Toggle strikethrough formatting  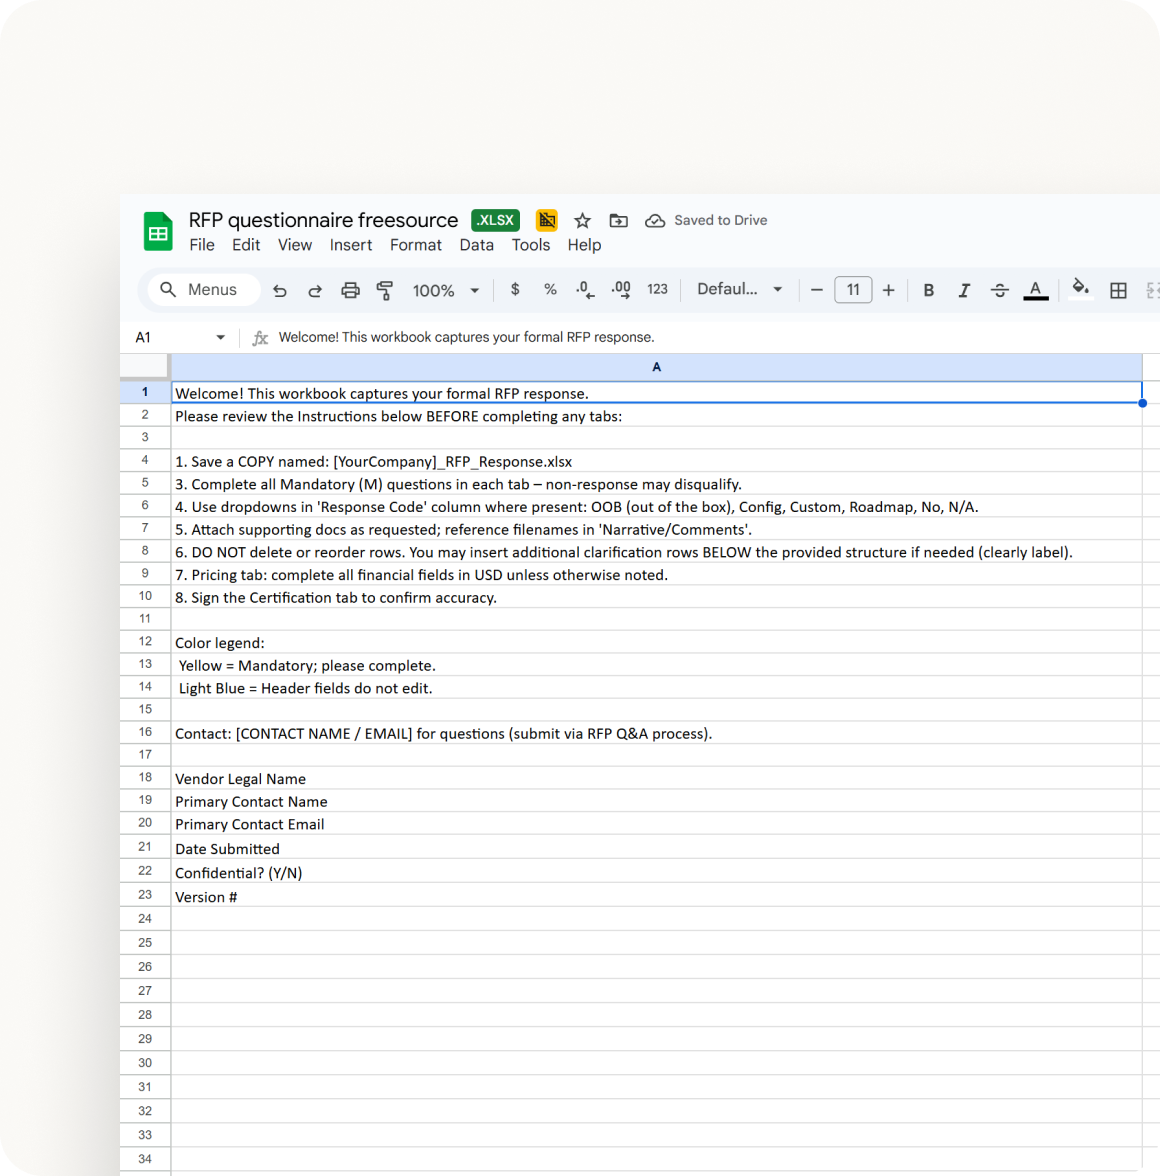1000,290
